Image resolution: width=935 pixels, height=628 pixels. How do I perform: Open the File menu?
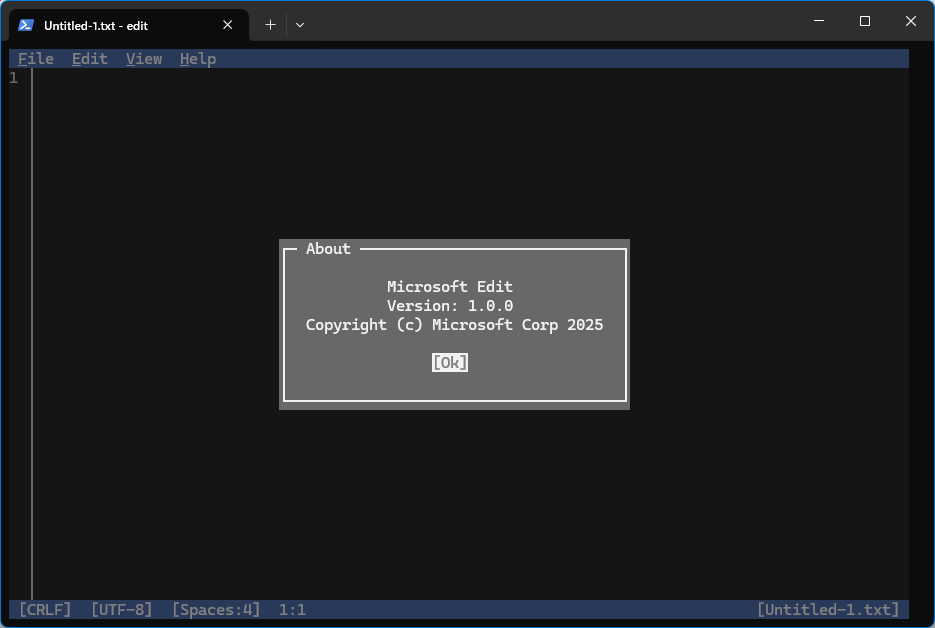click(36, 58)
